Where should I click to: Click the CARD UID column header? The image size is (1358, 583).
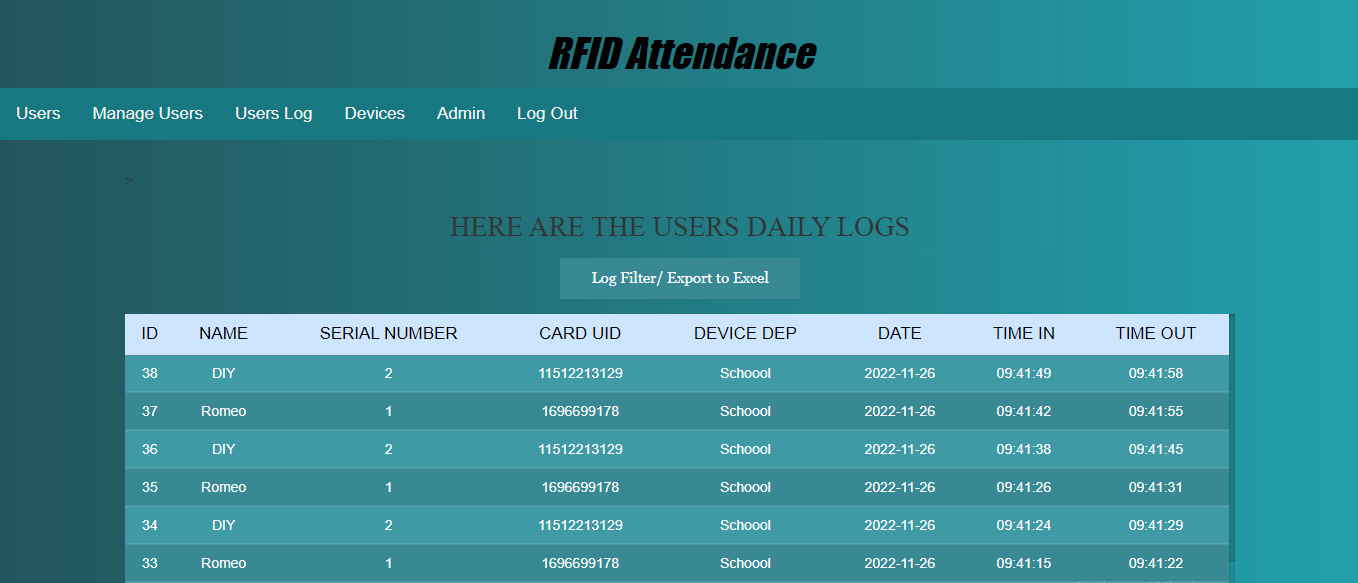click(580, 334)
